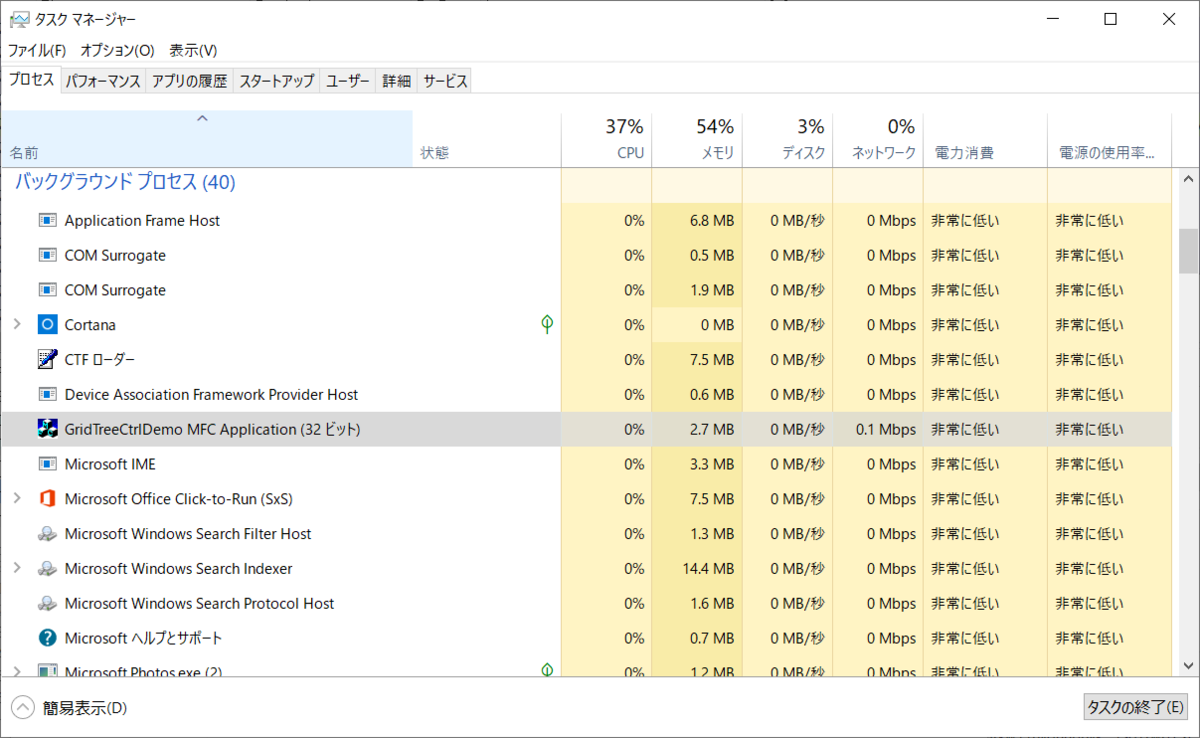Select the プロセス tab

point(31,80)
